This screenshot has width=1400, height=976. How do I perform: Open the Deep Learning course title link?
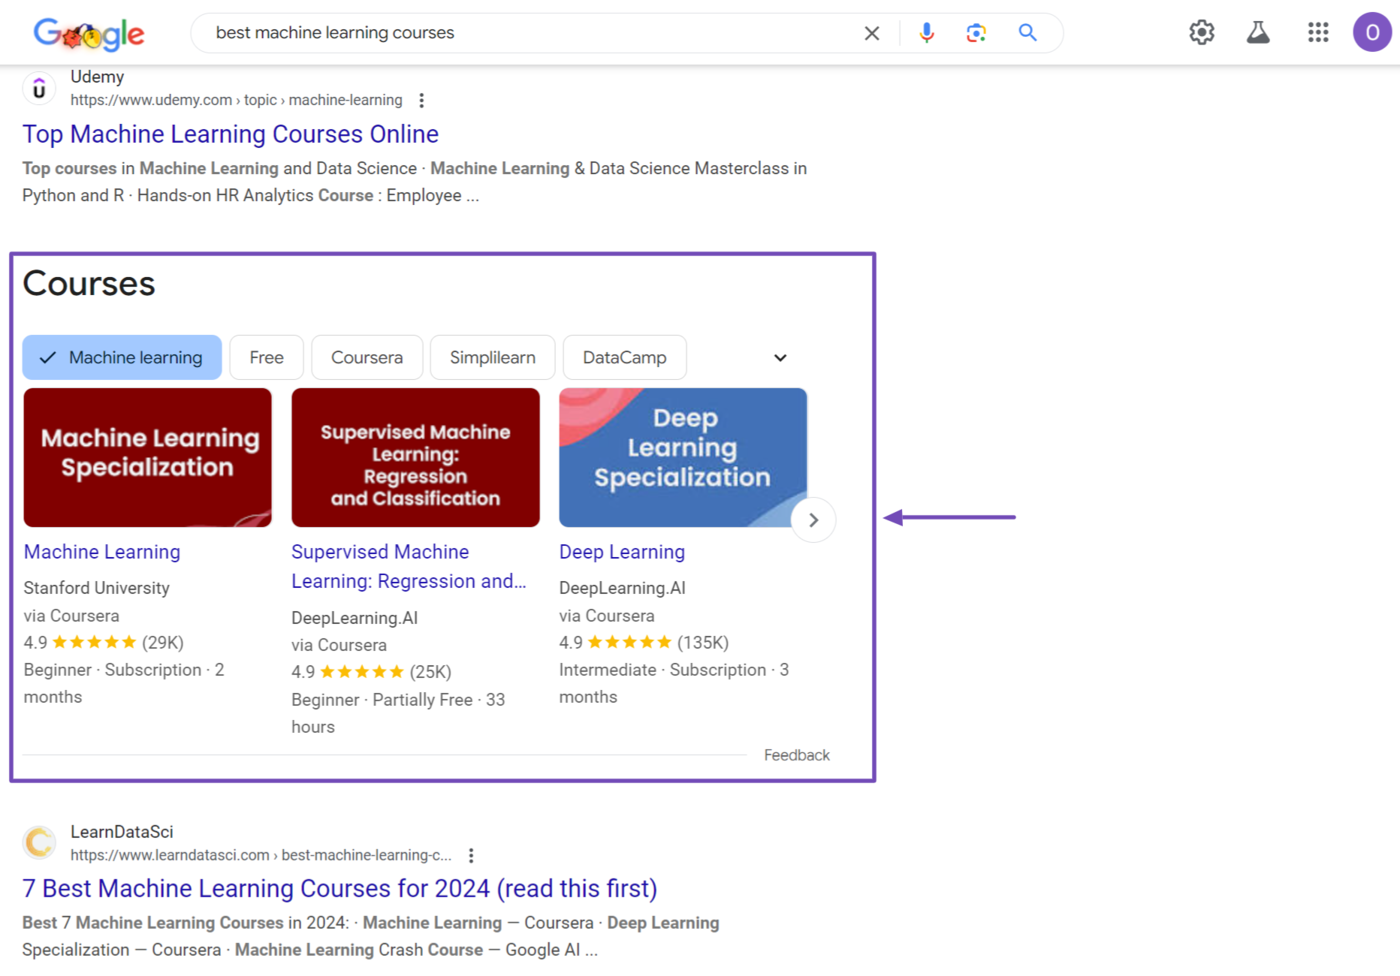622,552
